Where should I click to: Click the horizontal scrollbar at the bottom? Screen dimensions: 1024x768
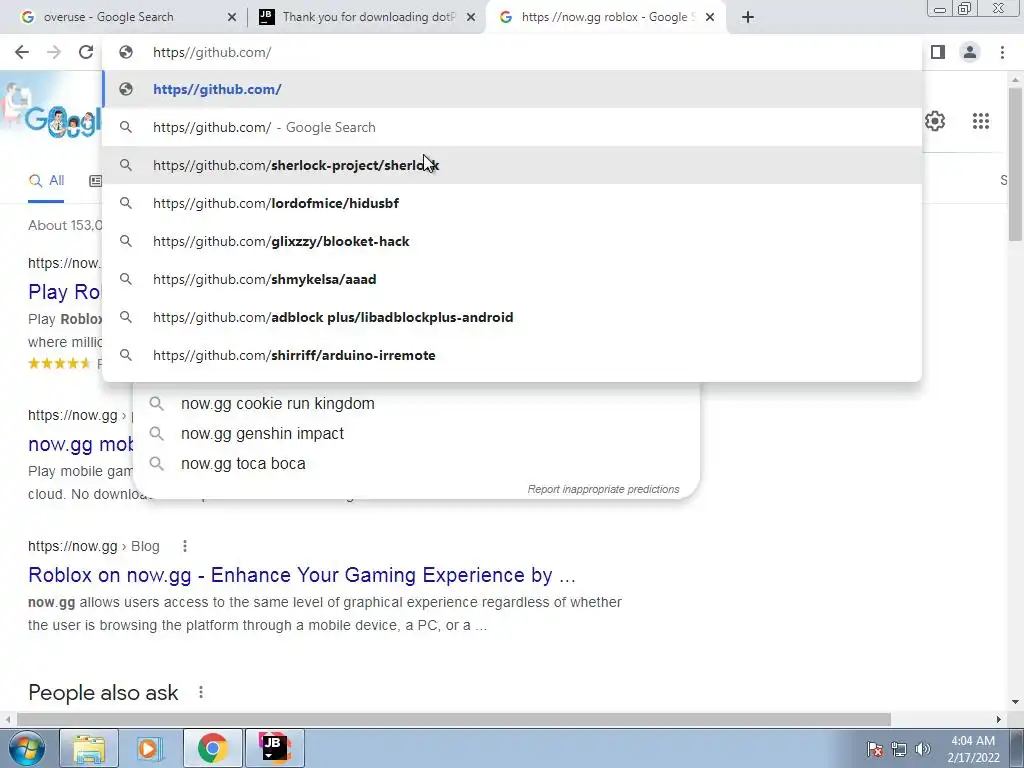pos(454,719)
